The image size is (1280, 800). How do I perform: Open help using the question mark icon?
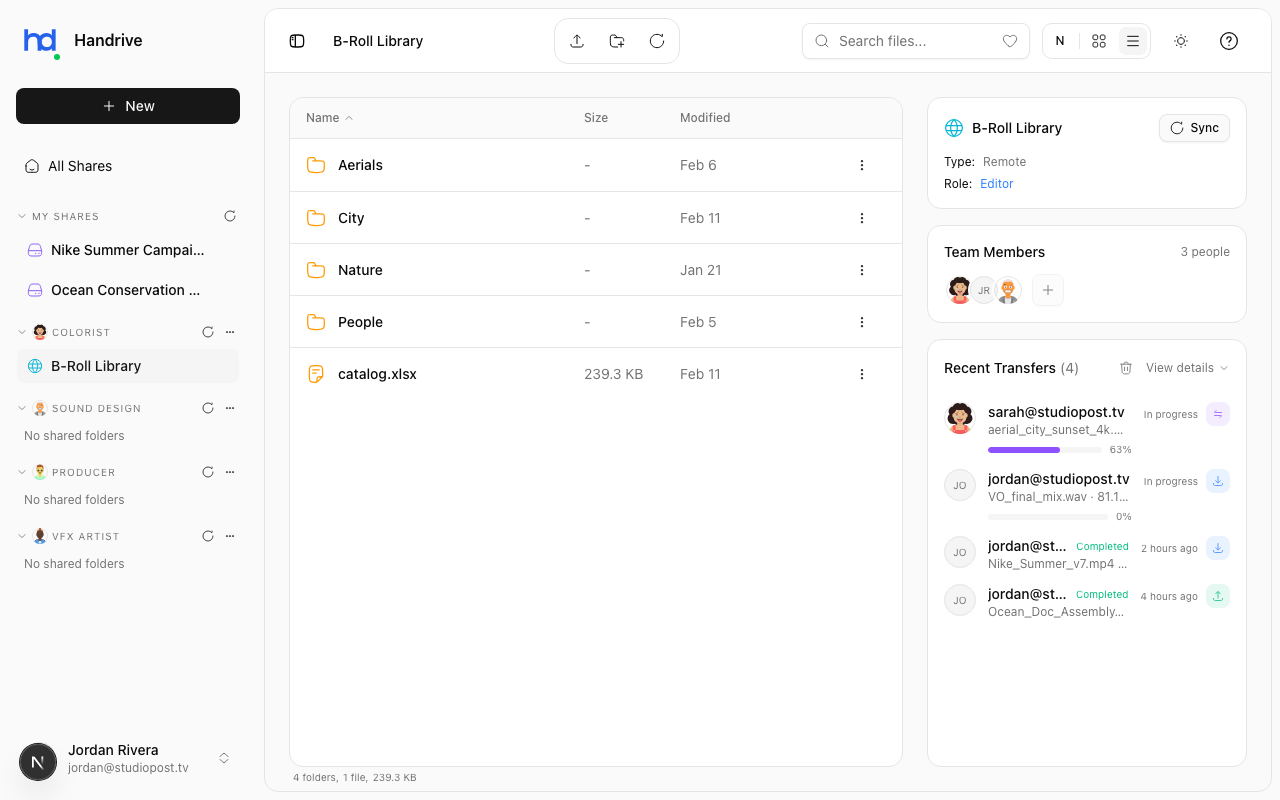point(1228,41)
